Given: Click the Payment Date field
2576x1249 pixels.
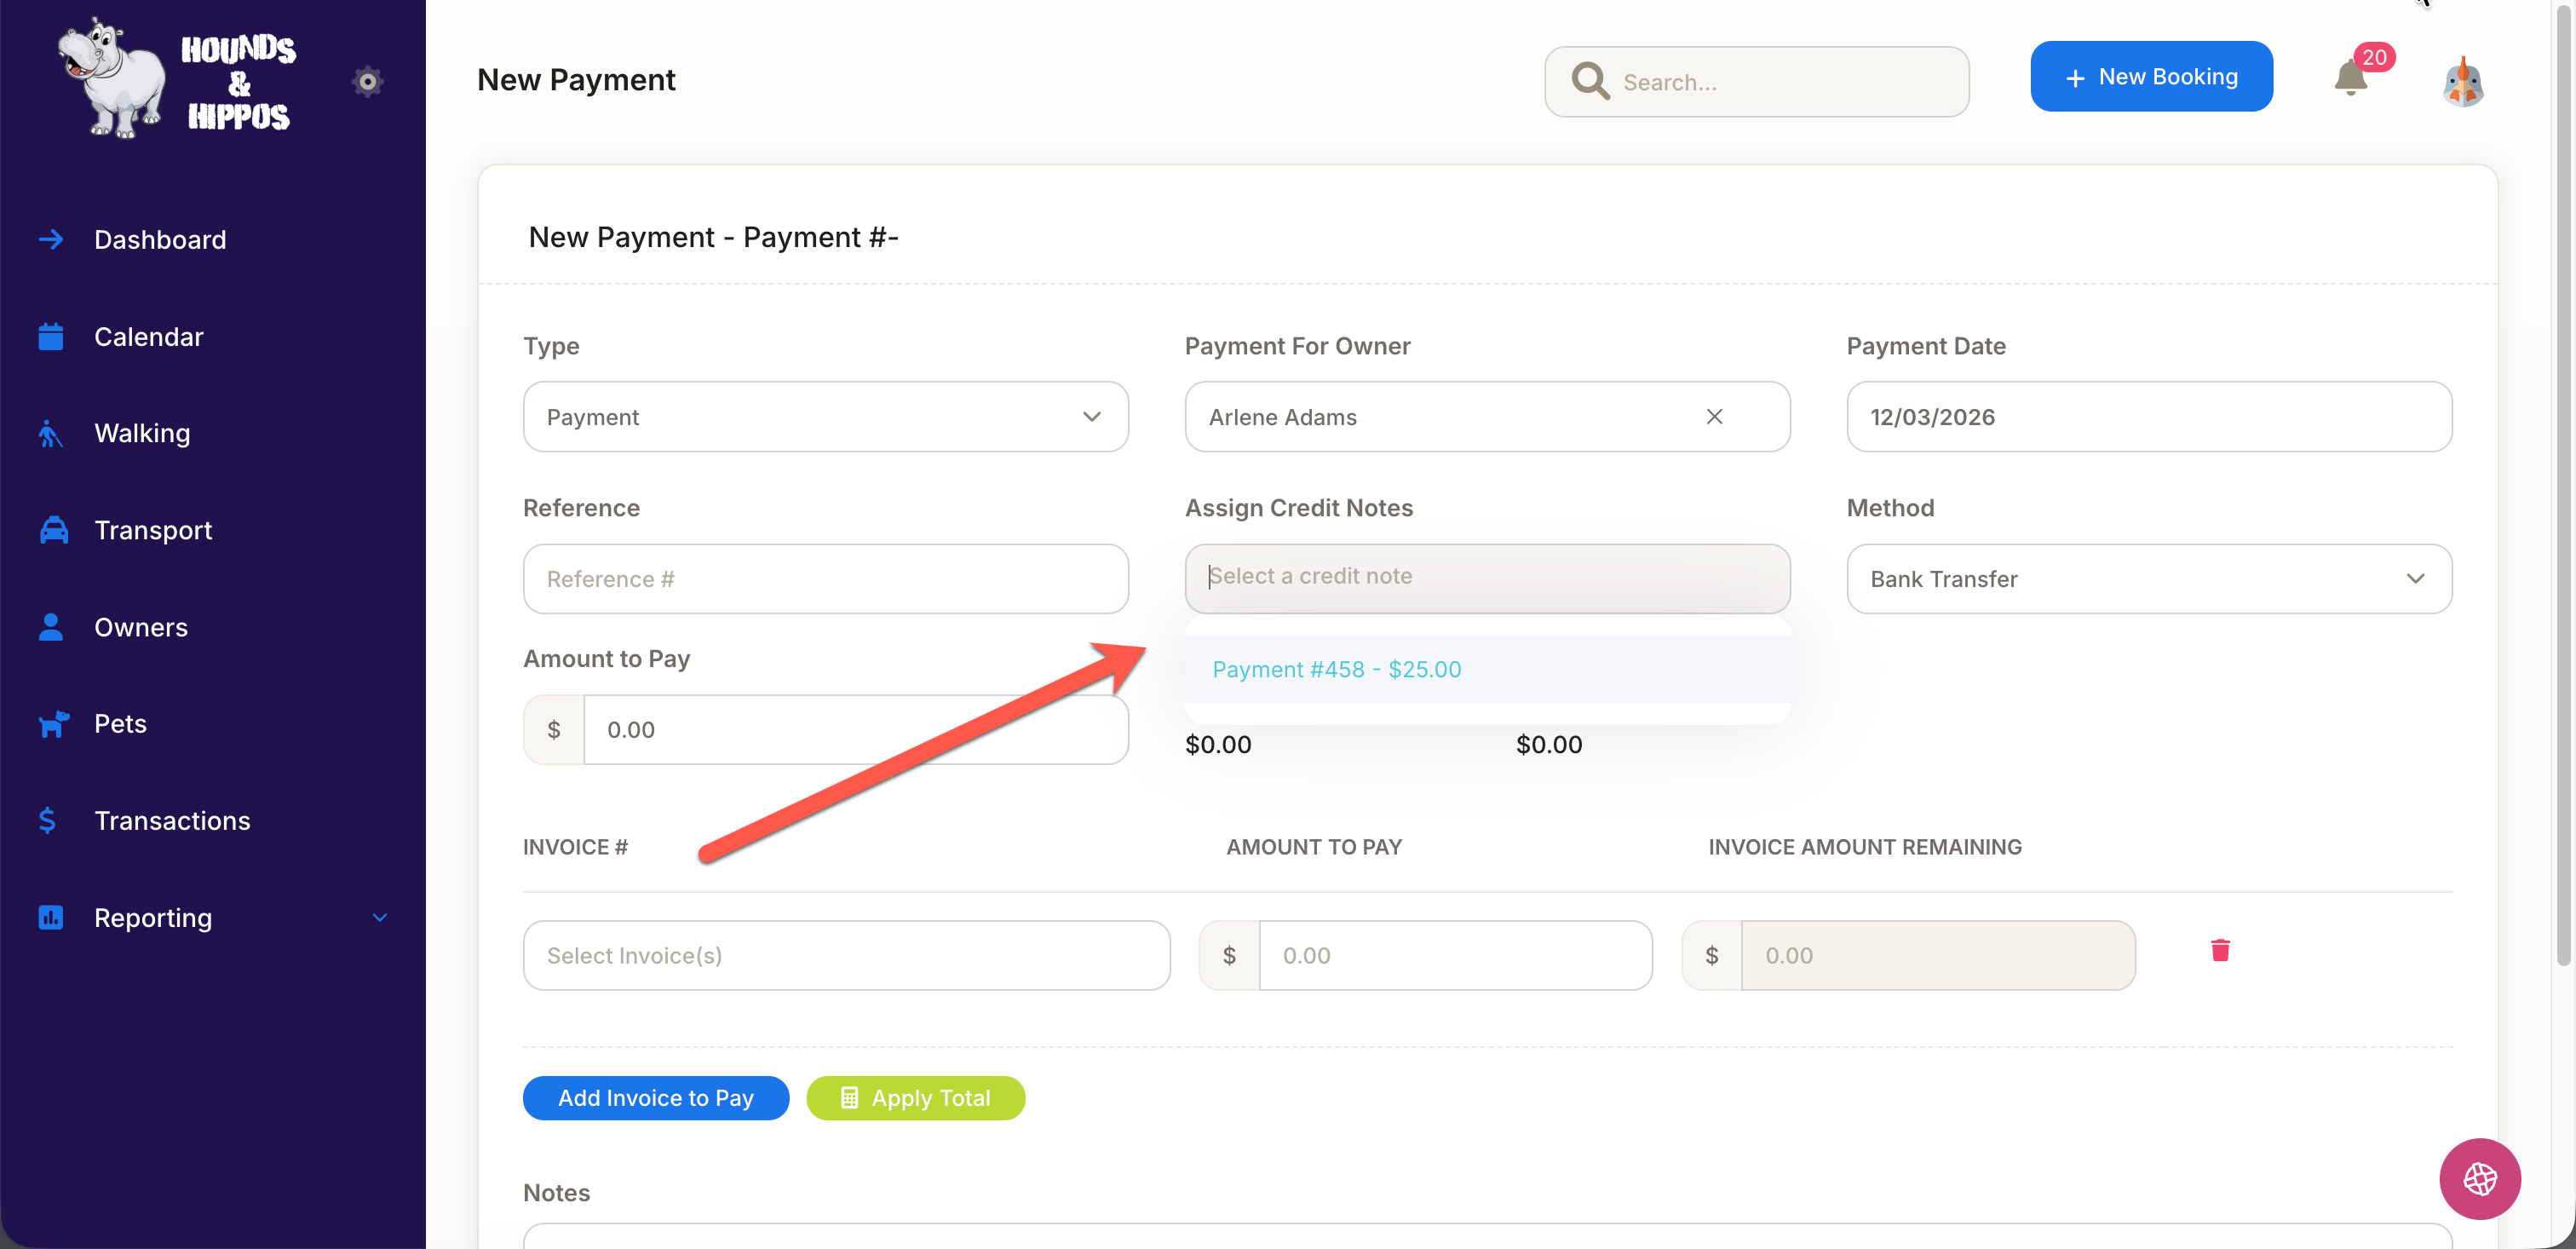Looking at the screenshot, I should click(x=2148, y=417).
